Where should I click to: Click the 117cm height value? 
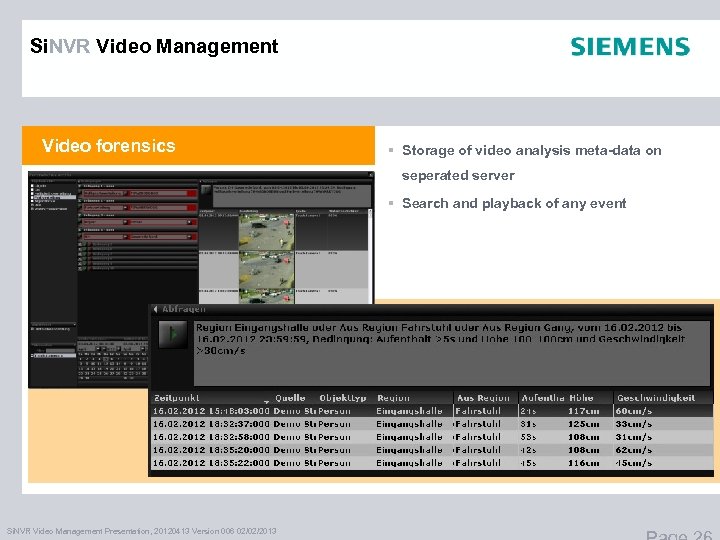(583, 411)
